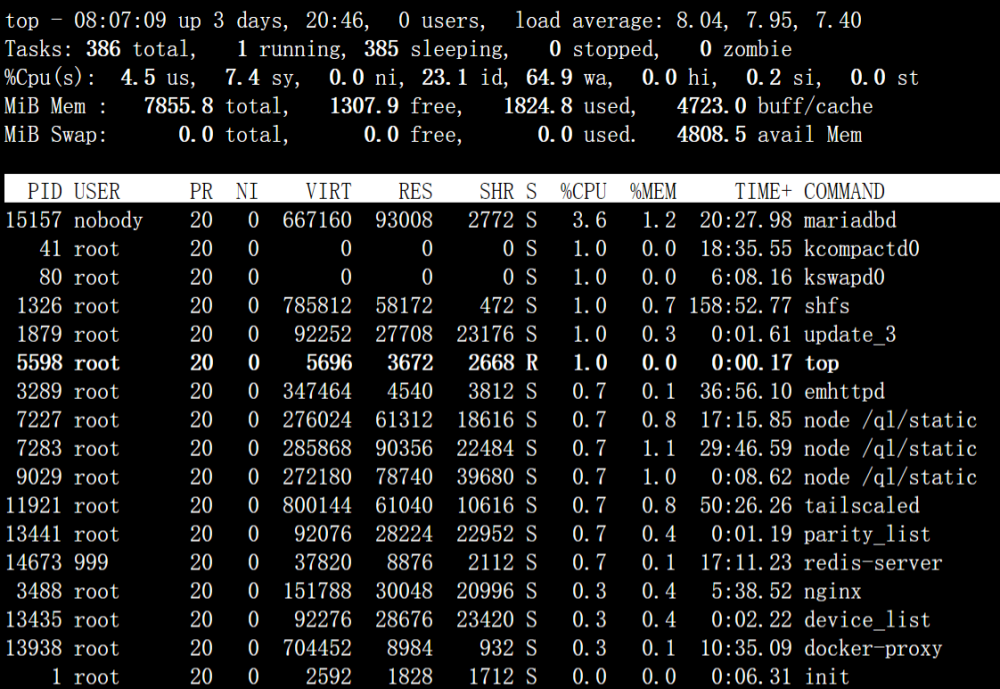Screen dimensions: 1000x689
Task: Click the PID column header
Action: click(x=45, y=191)
